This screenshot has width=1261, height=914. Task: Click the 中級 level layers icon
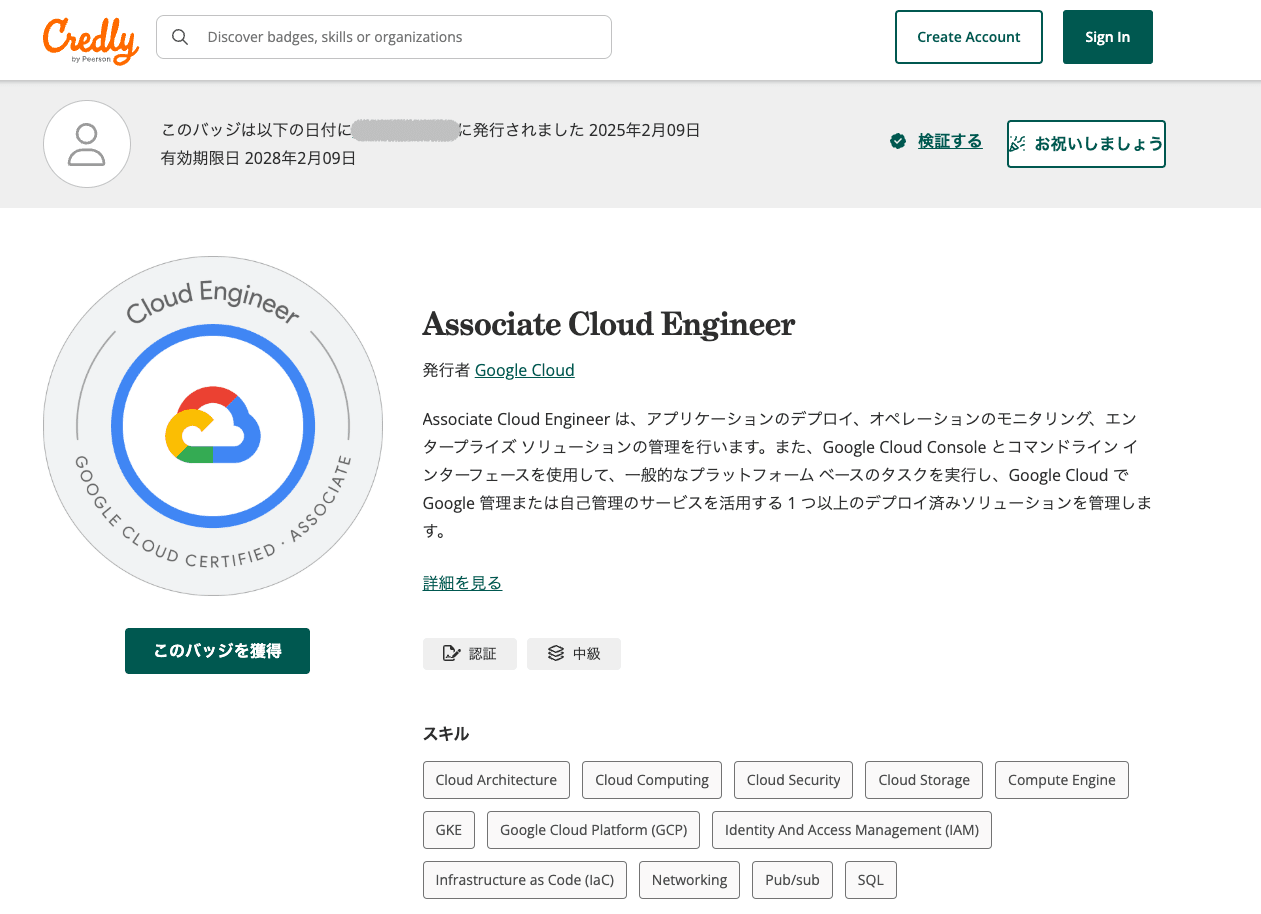(556, 654)
